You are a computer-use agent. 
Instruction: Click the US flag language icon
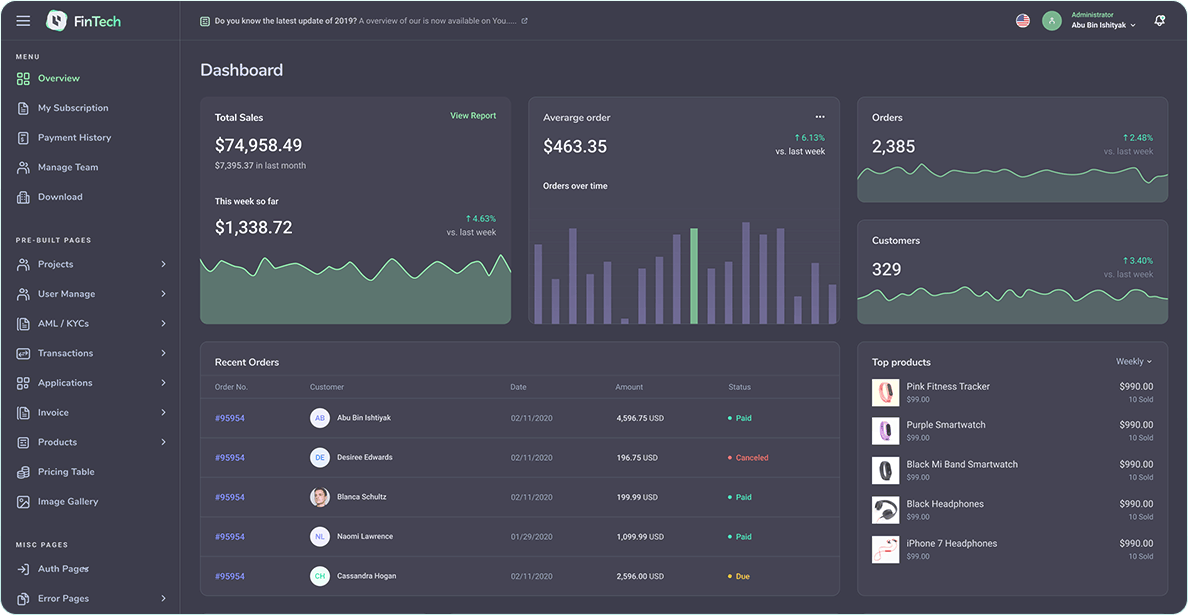coord(1023,21)
